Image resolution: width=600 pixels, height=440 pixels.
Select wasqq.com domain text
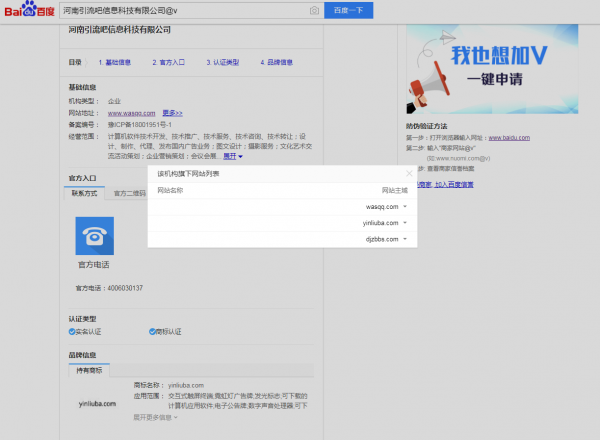(382, 207)
